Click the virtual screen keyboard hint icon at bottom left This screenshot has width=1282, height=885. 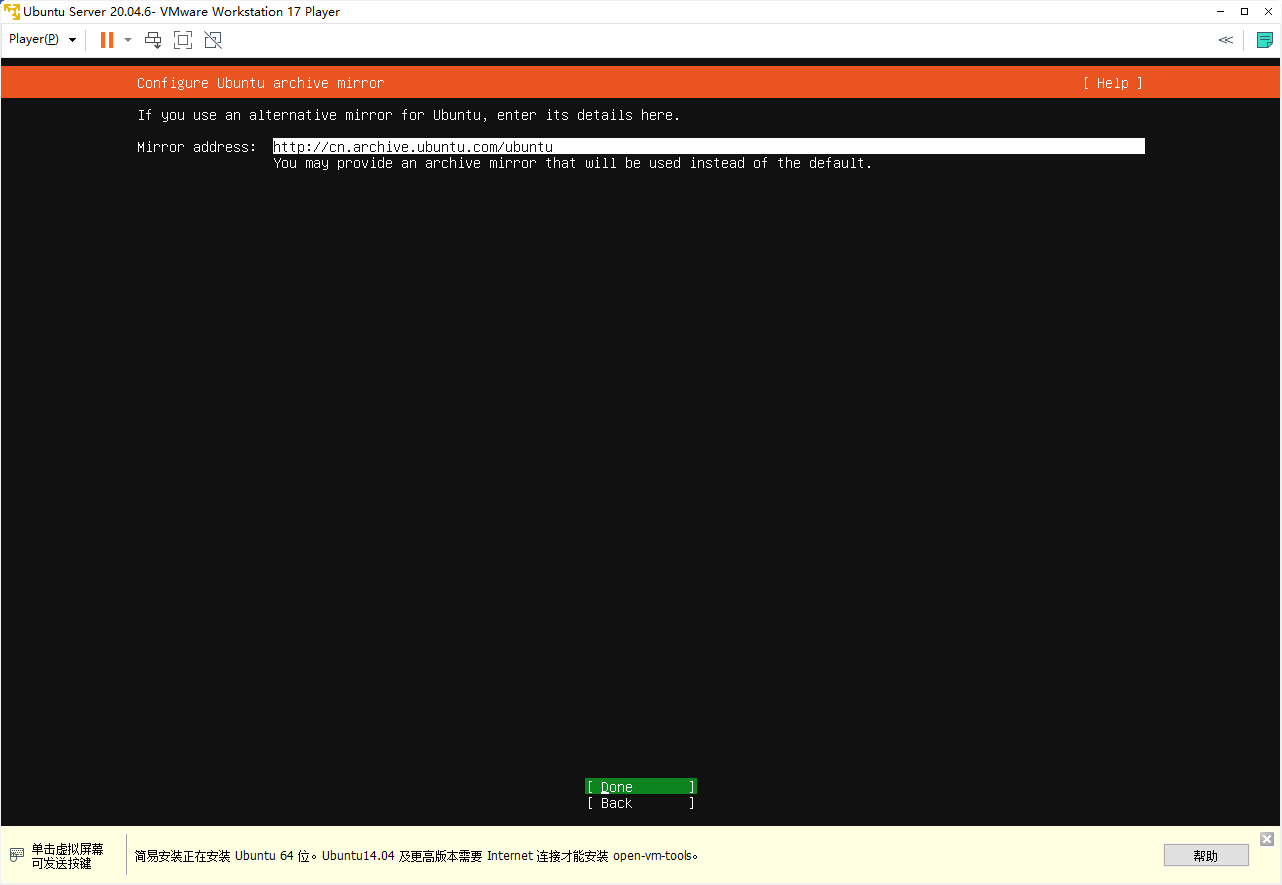point(17,856)
